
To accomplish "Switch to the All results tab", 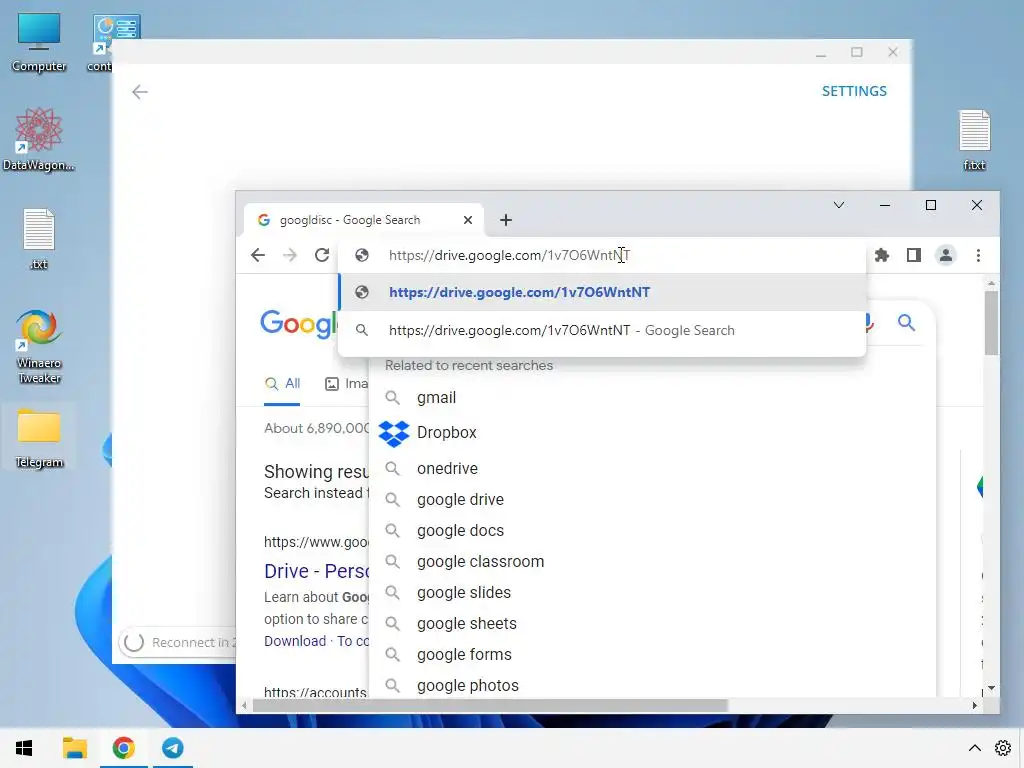I will tap(282, 384).
